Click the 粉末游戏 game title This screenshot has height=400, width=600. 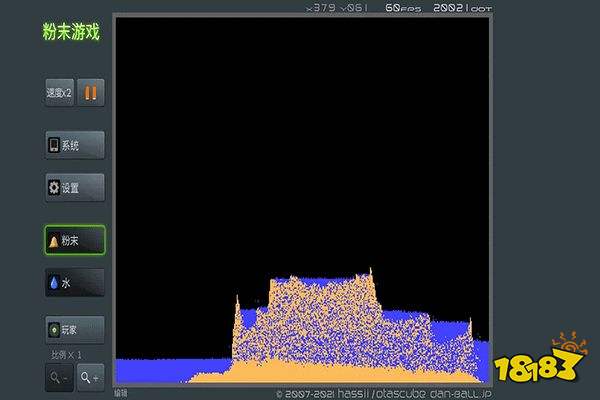(70, 32)
